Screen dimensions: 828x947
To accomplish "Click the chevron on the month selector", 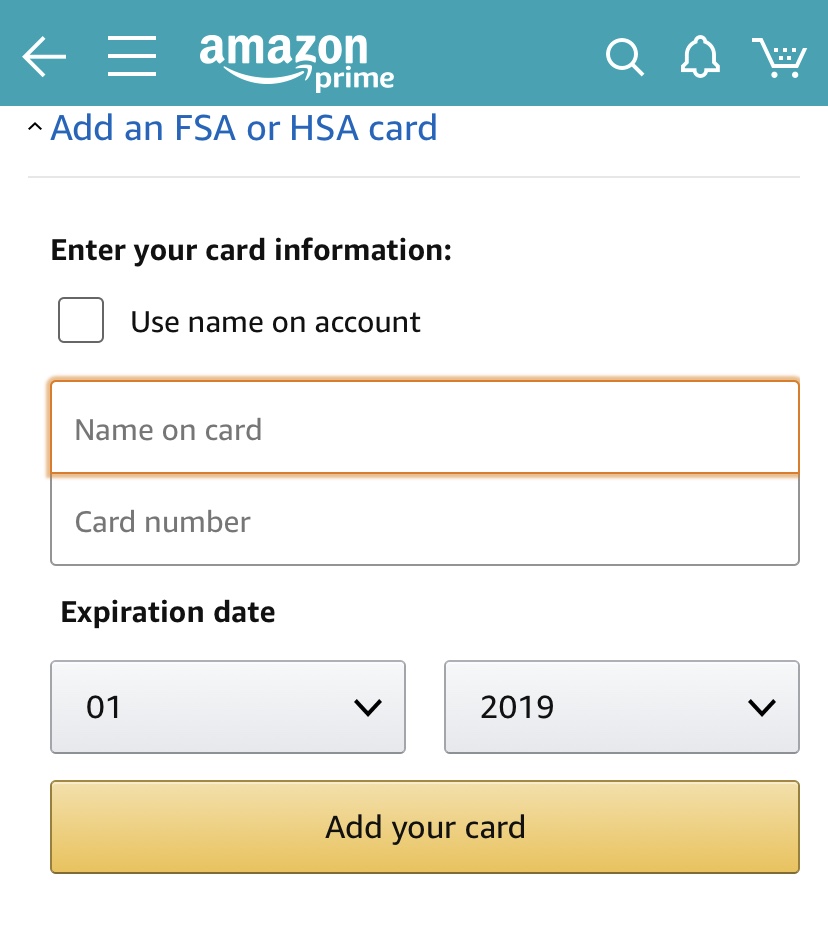I will (x=368, y=708).
